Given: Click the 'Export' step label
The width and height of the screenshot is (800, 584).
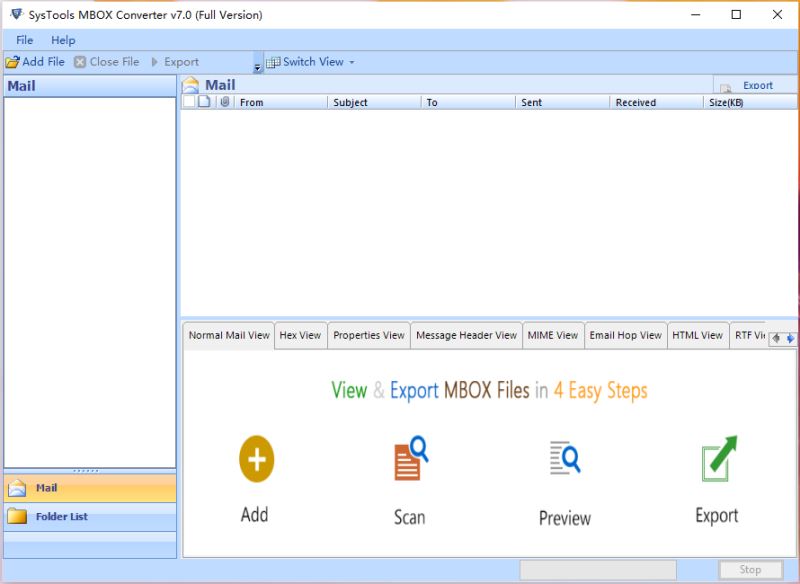Looking at the screenshot, I should pos(717,516).
